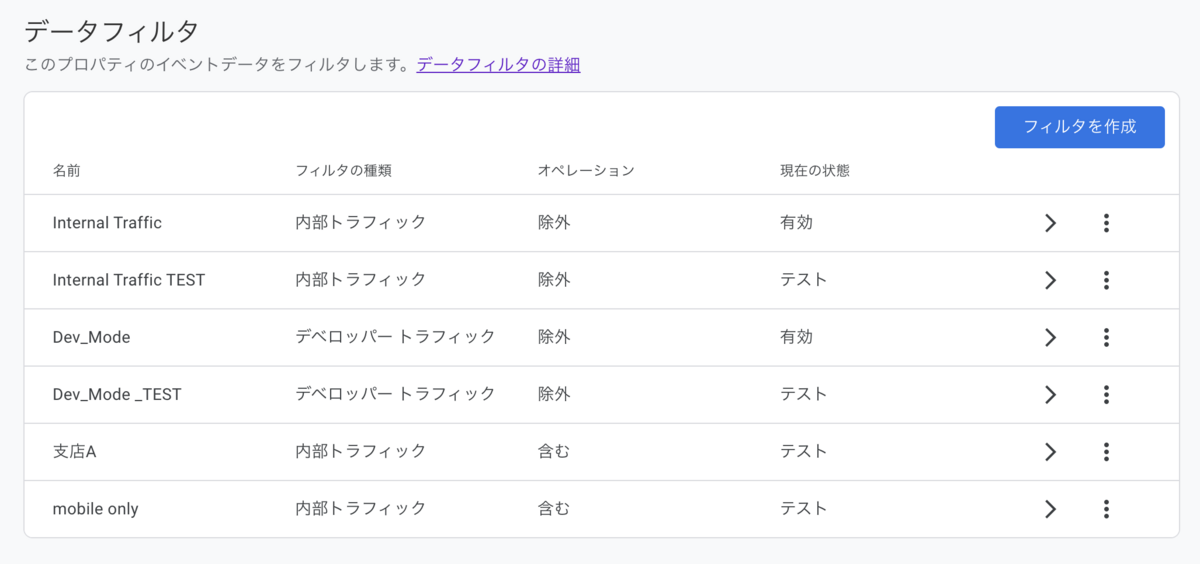Select the 支店A filter name
1200x564 pixels.
[x=74, y=452]
